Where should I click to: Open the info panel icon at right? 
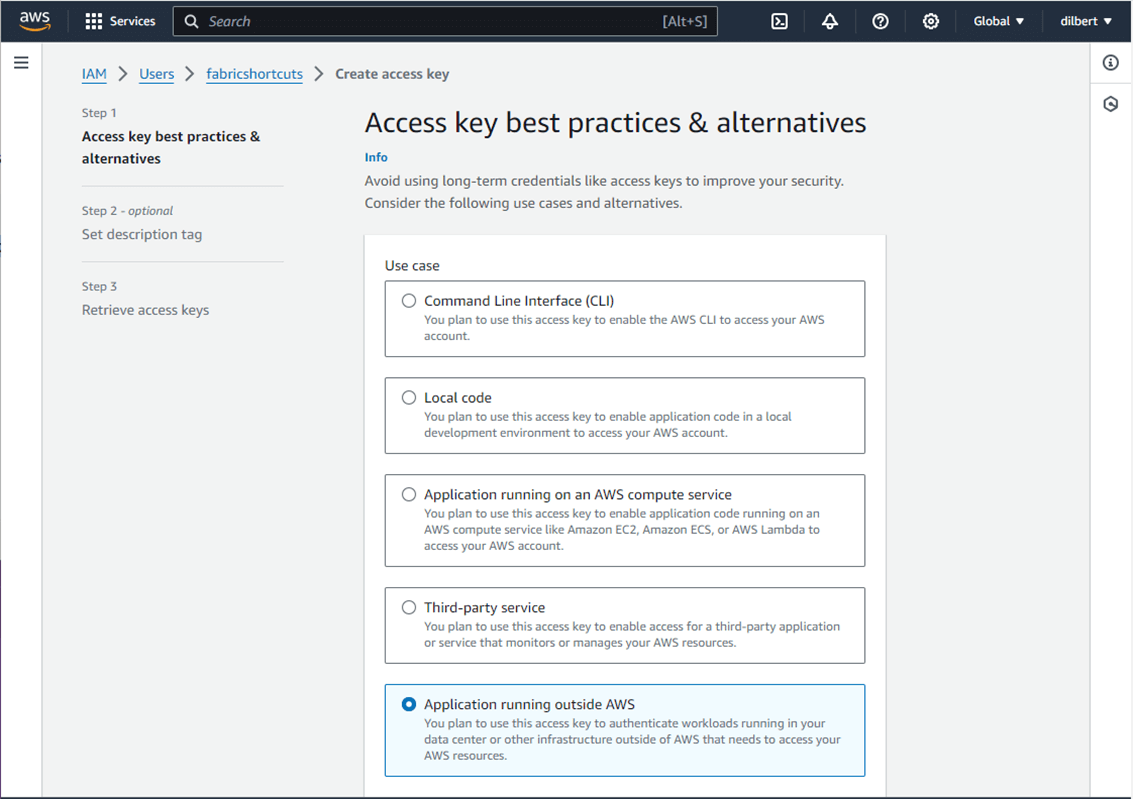(1111, 63)
